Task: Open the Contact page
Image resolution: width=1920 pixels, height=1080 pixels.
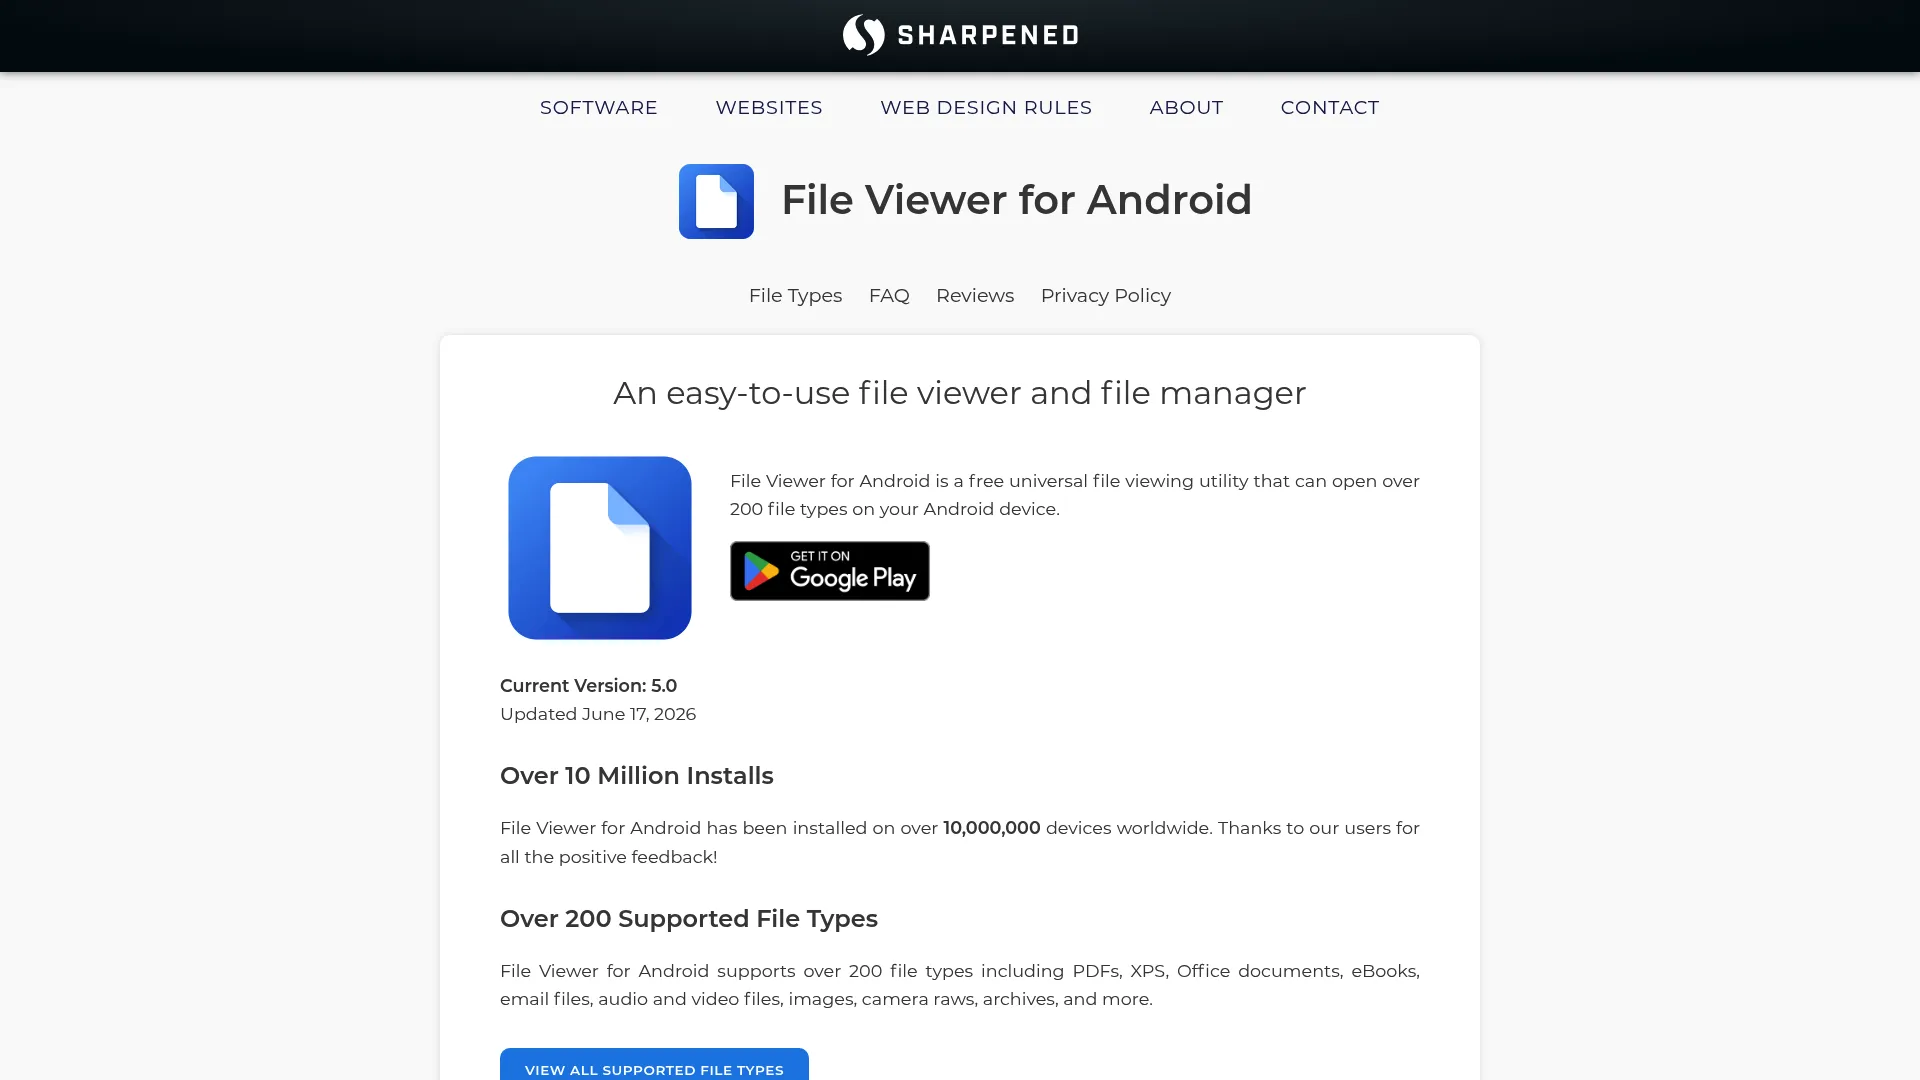Action: click(1330, 107)
